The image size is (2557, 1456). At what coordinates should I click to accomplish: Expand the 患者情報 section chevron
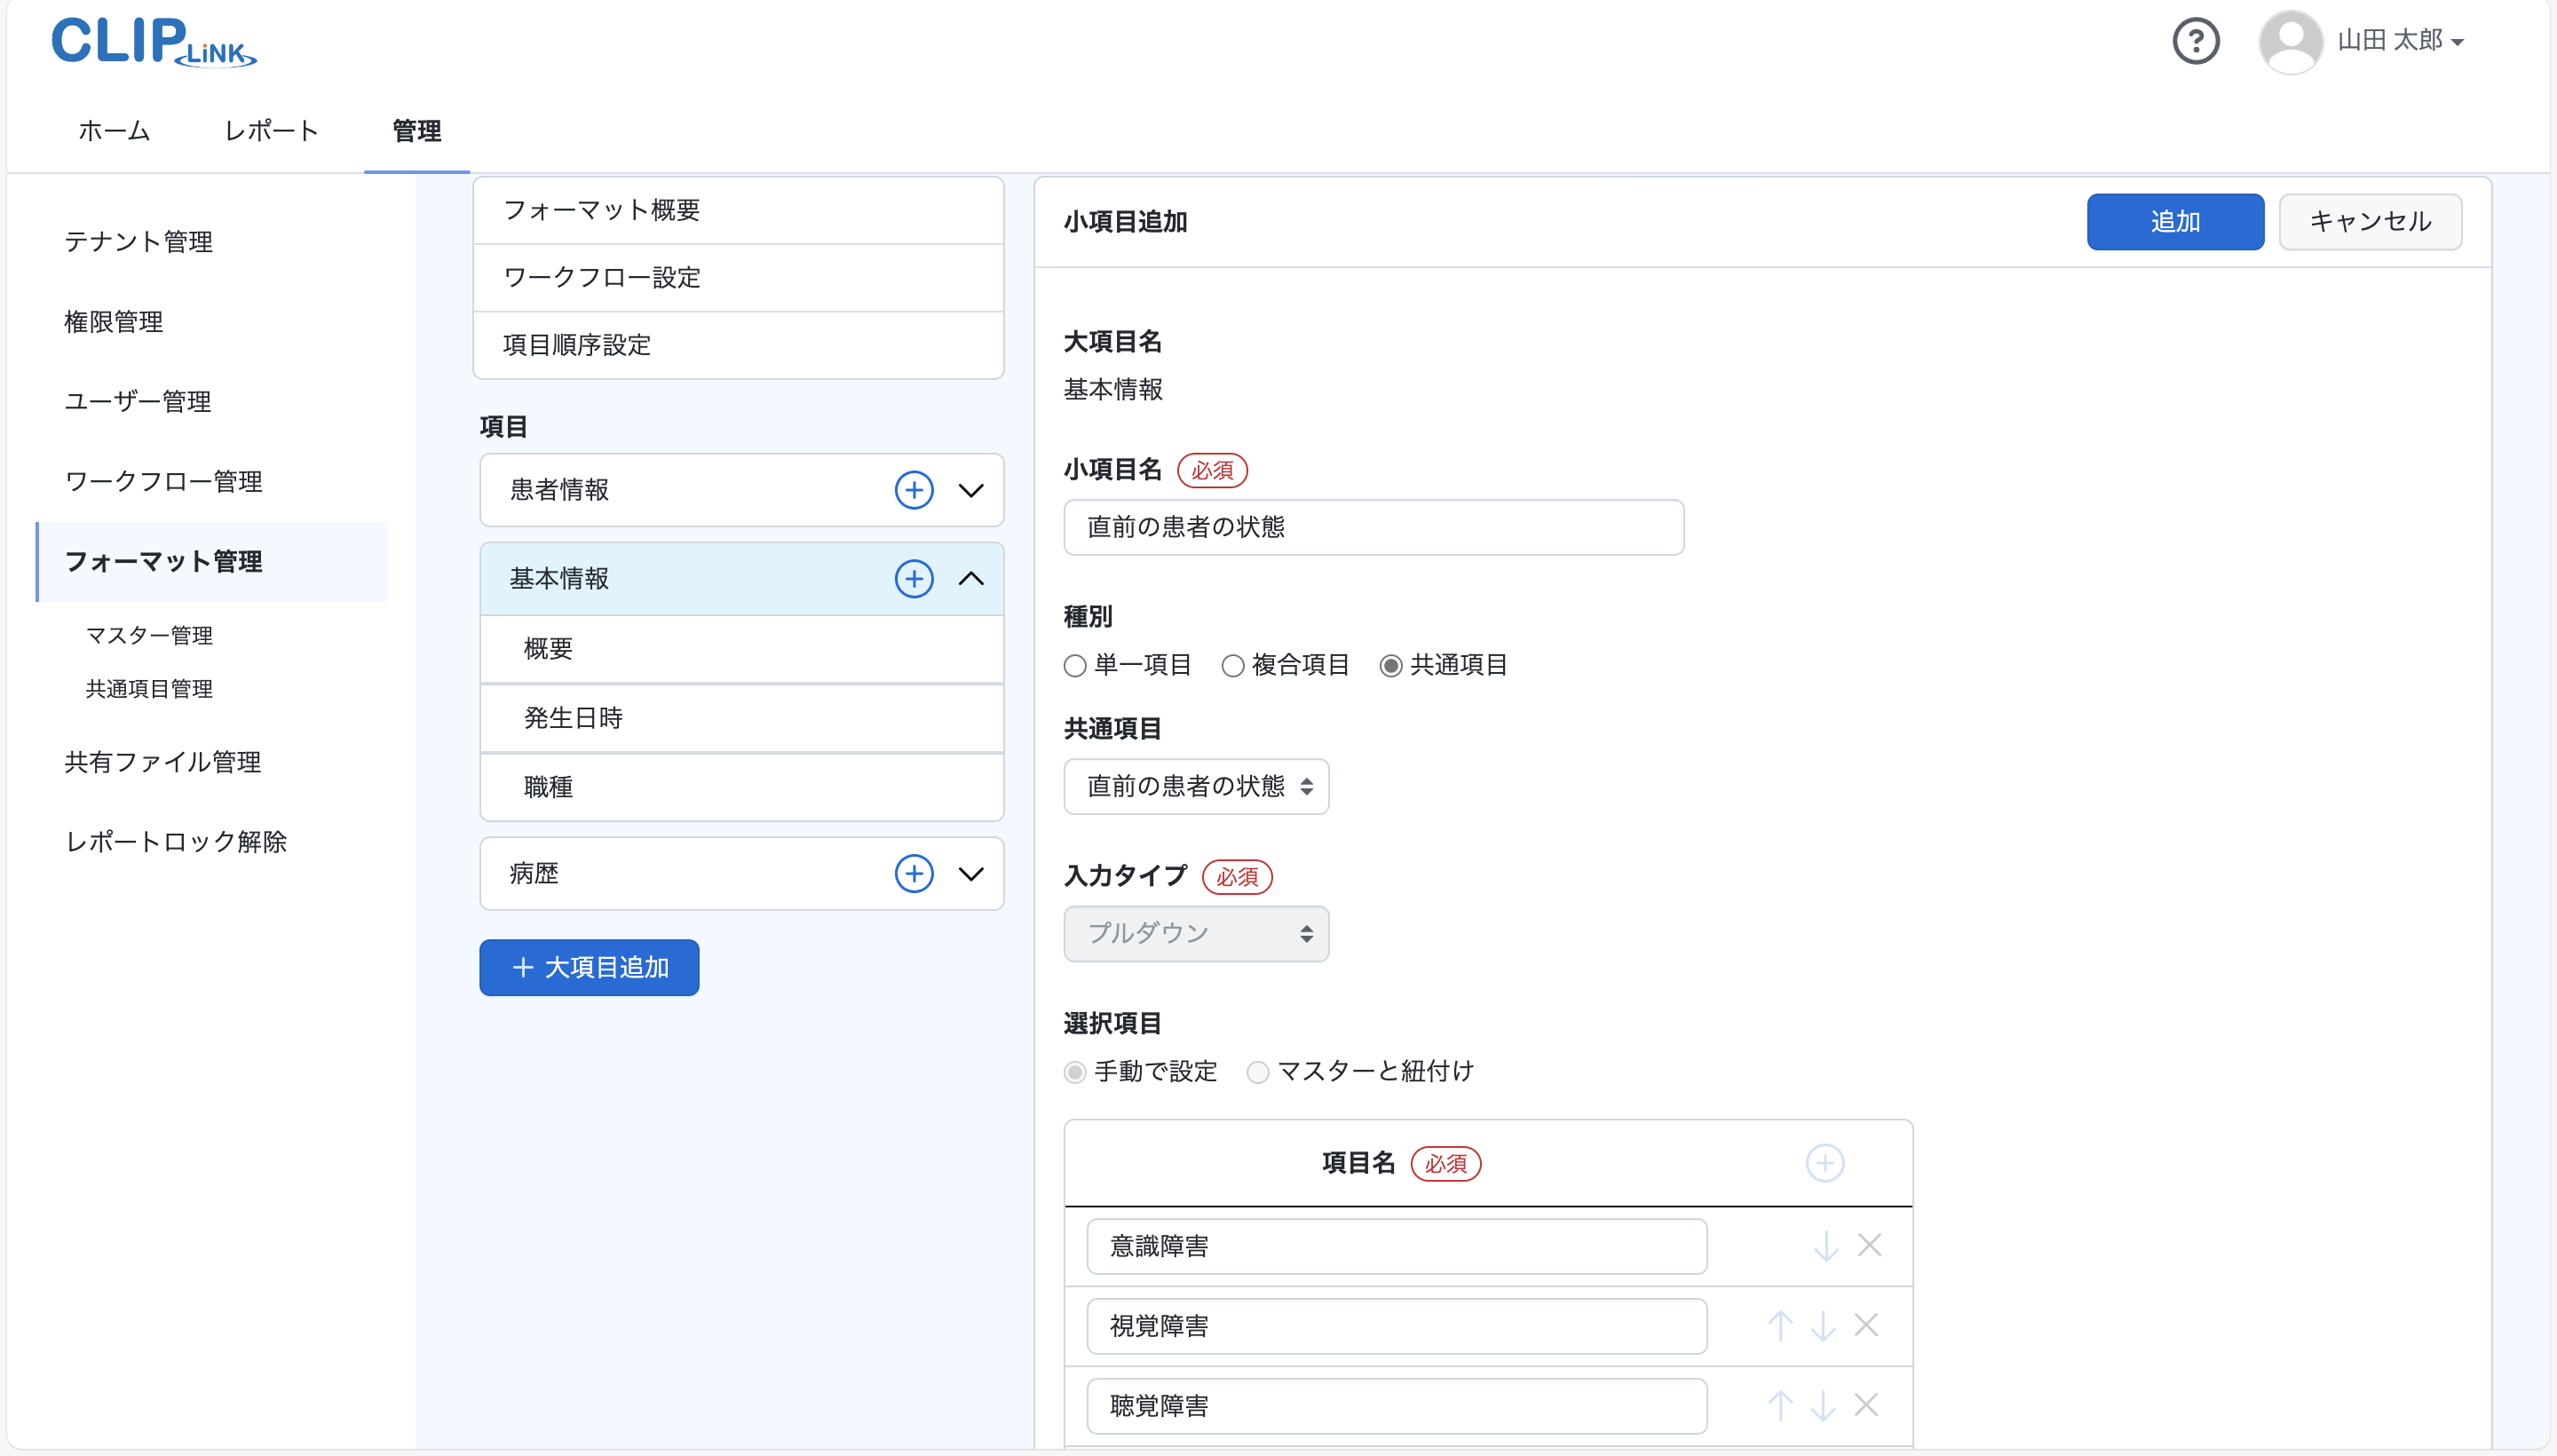pyautogui.click(x=971, y=490)
